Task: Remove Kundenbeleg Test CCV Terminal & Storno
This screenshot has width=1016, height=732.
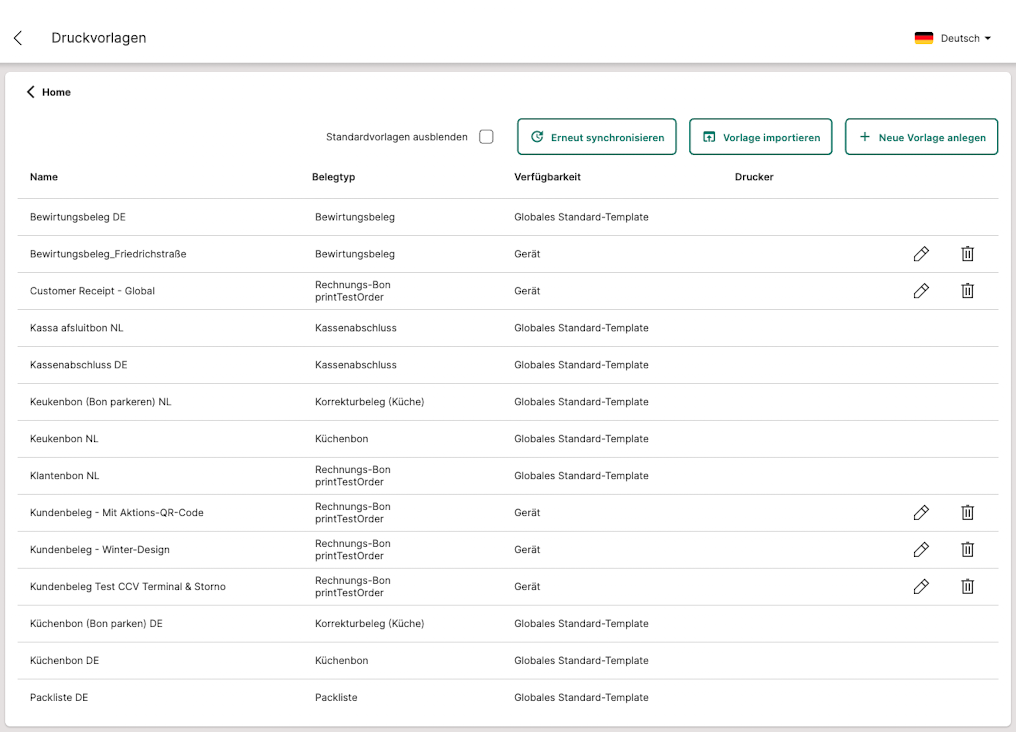Action: tap(967, 587)
